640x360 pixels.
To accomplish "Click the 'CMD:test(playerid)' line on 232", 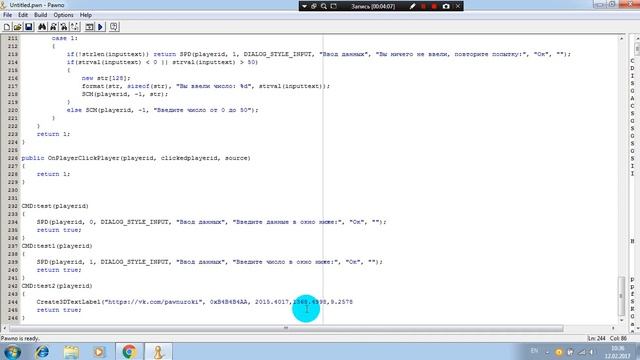I will [55, 206].
